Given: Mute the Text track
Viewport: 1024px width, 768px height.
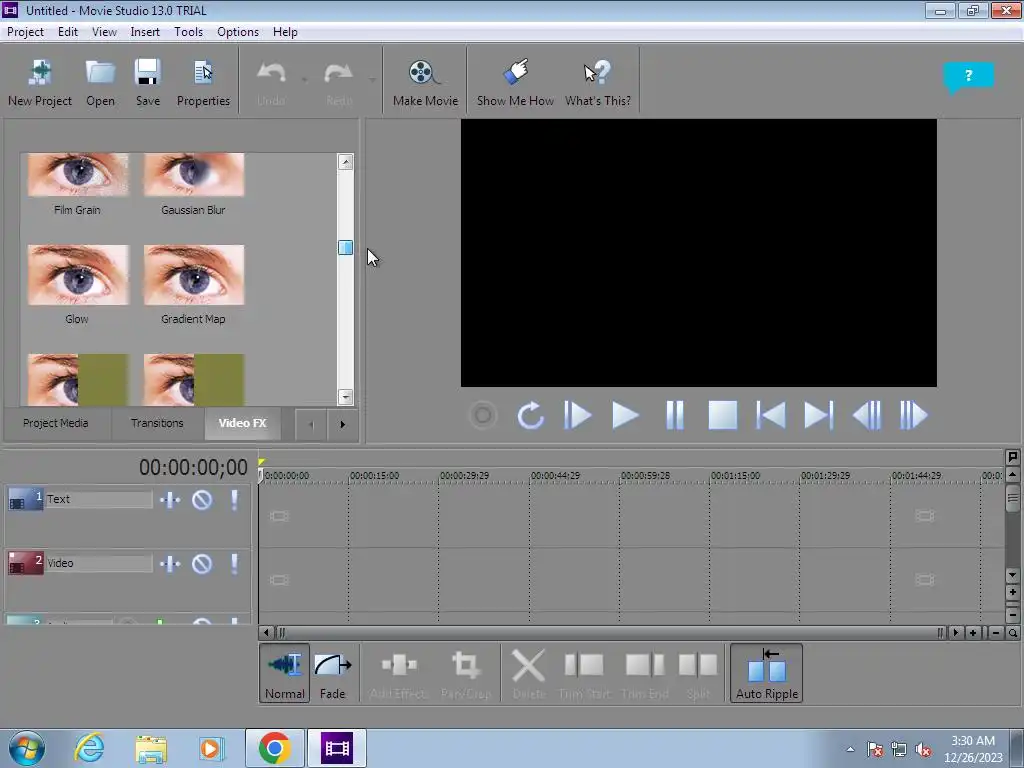Looking at the screenshot, I should [202, 500].
